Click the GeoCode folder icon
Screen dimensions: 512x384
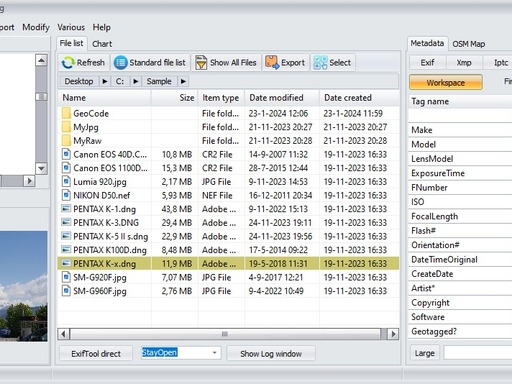pos(66,113)
